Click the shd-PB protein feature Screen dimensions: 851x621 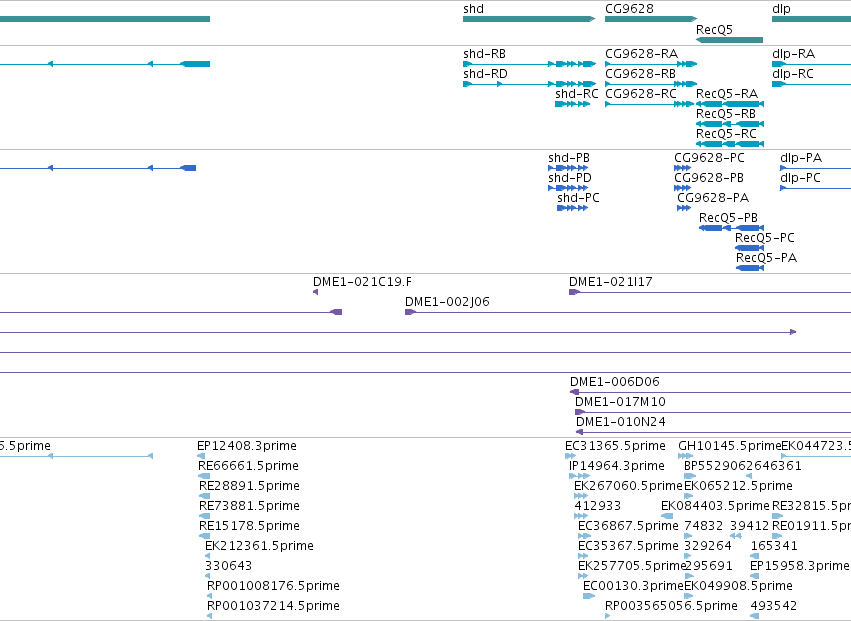(569, 158)
